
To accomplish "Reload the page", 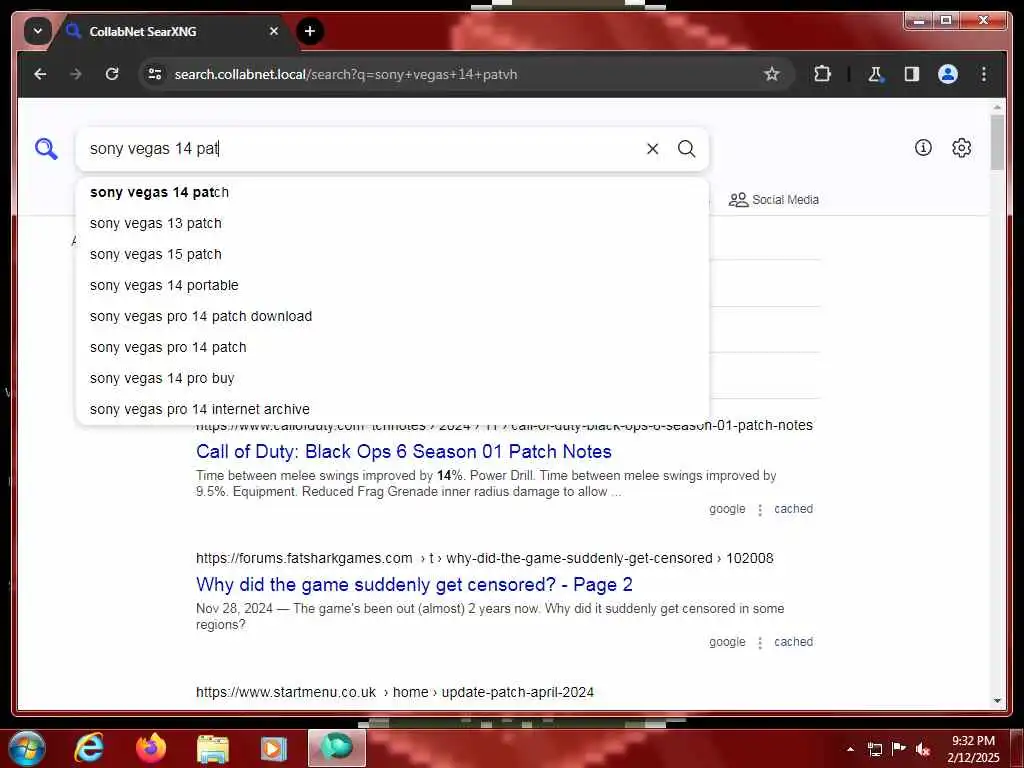I will pyautogui.click(x=112, y=74).
